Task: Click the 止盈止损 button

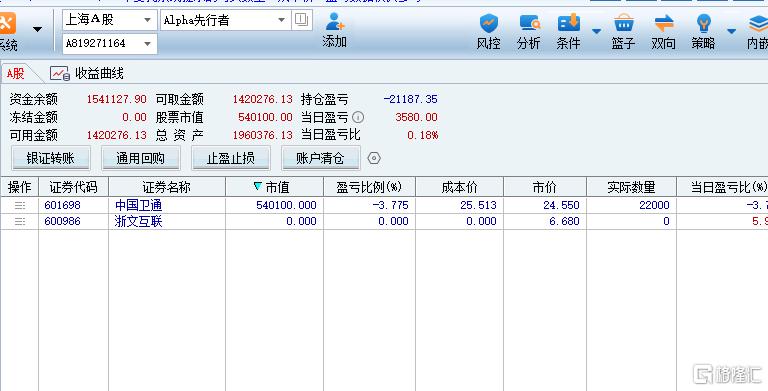Action: coord(231,158)
